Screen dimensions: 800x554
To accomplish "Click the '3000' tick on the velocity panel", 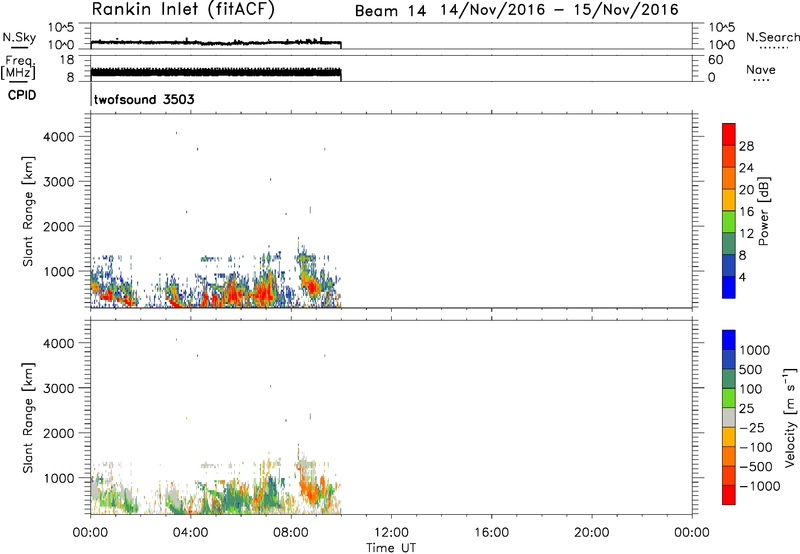I will click(x=59, y=388).
